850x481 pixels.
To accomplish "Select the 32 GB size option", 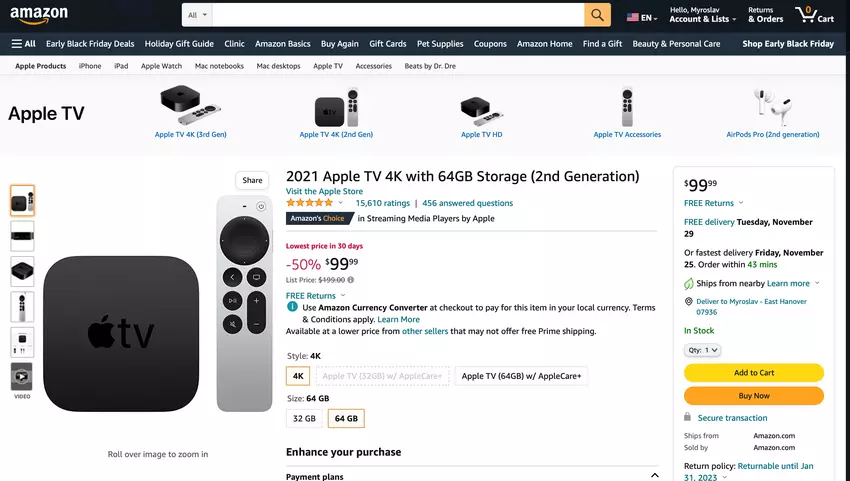I will click(303, 419).
